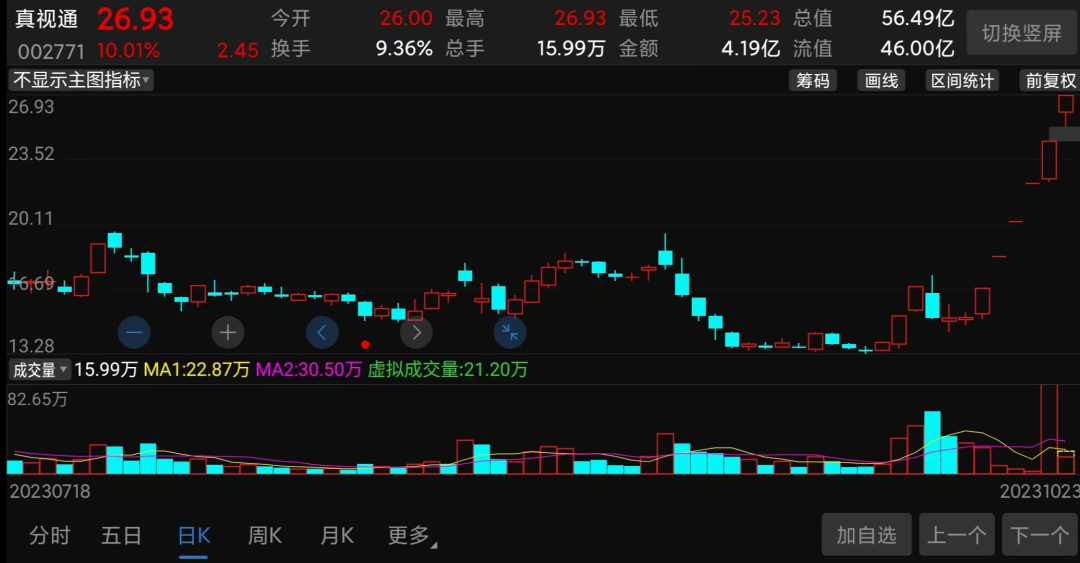Click the 总手 value 15.99万 in header
Image resolution: width=1080 pixels, height=563 pixels.
click(571, 48)
